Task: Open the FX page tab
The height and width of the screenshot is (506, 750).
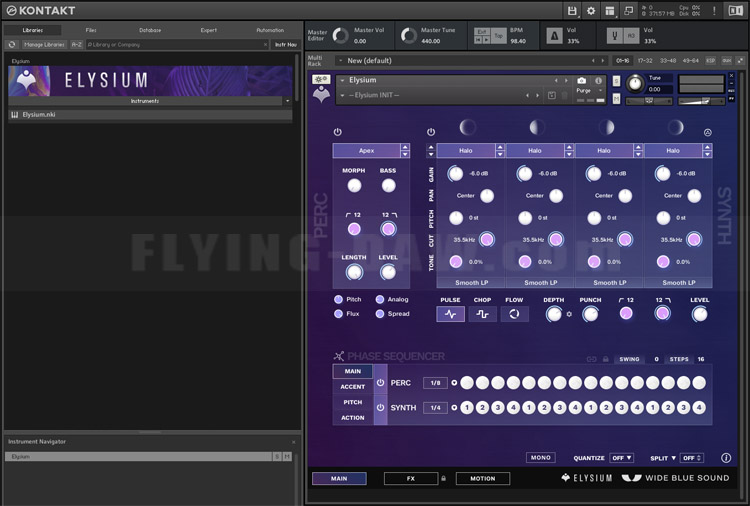Action: pos(411,478)
